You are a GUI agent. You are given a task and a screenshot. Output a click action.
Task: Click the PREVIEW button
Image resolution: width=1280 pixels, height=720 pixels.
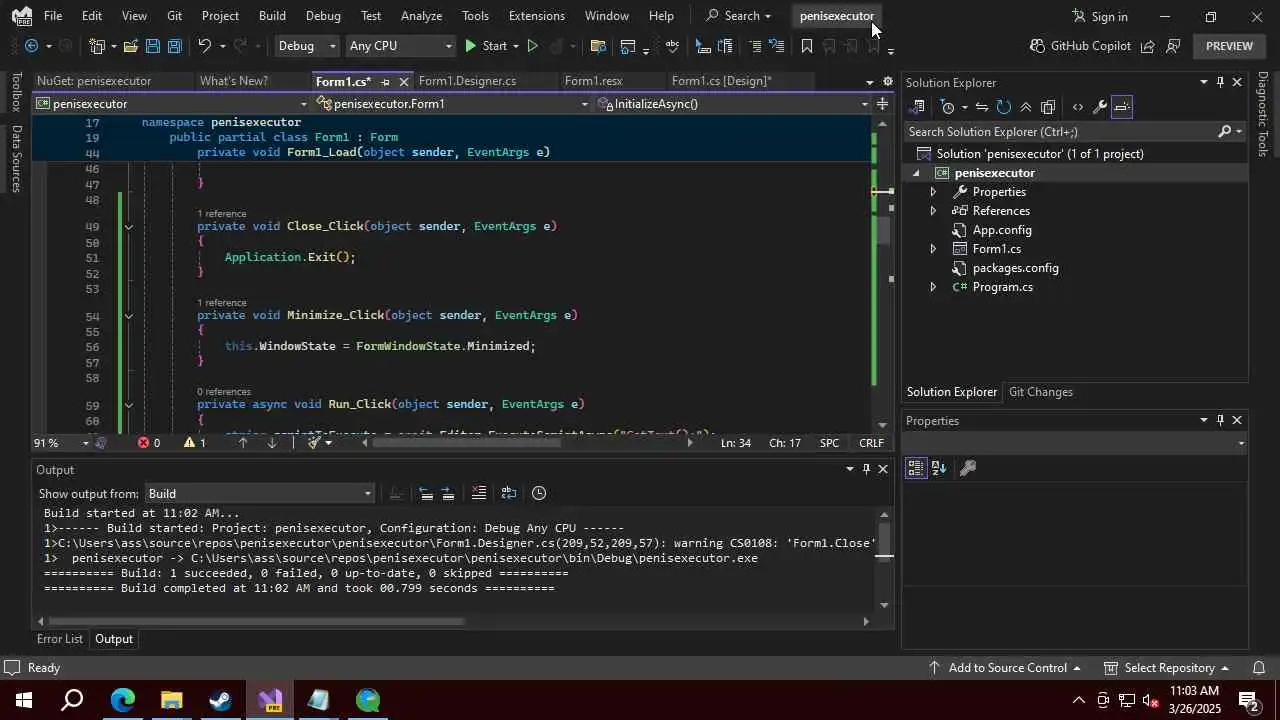[x=1229, y=46]
